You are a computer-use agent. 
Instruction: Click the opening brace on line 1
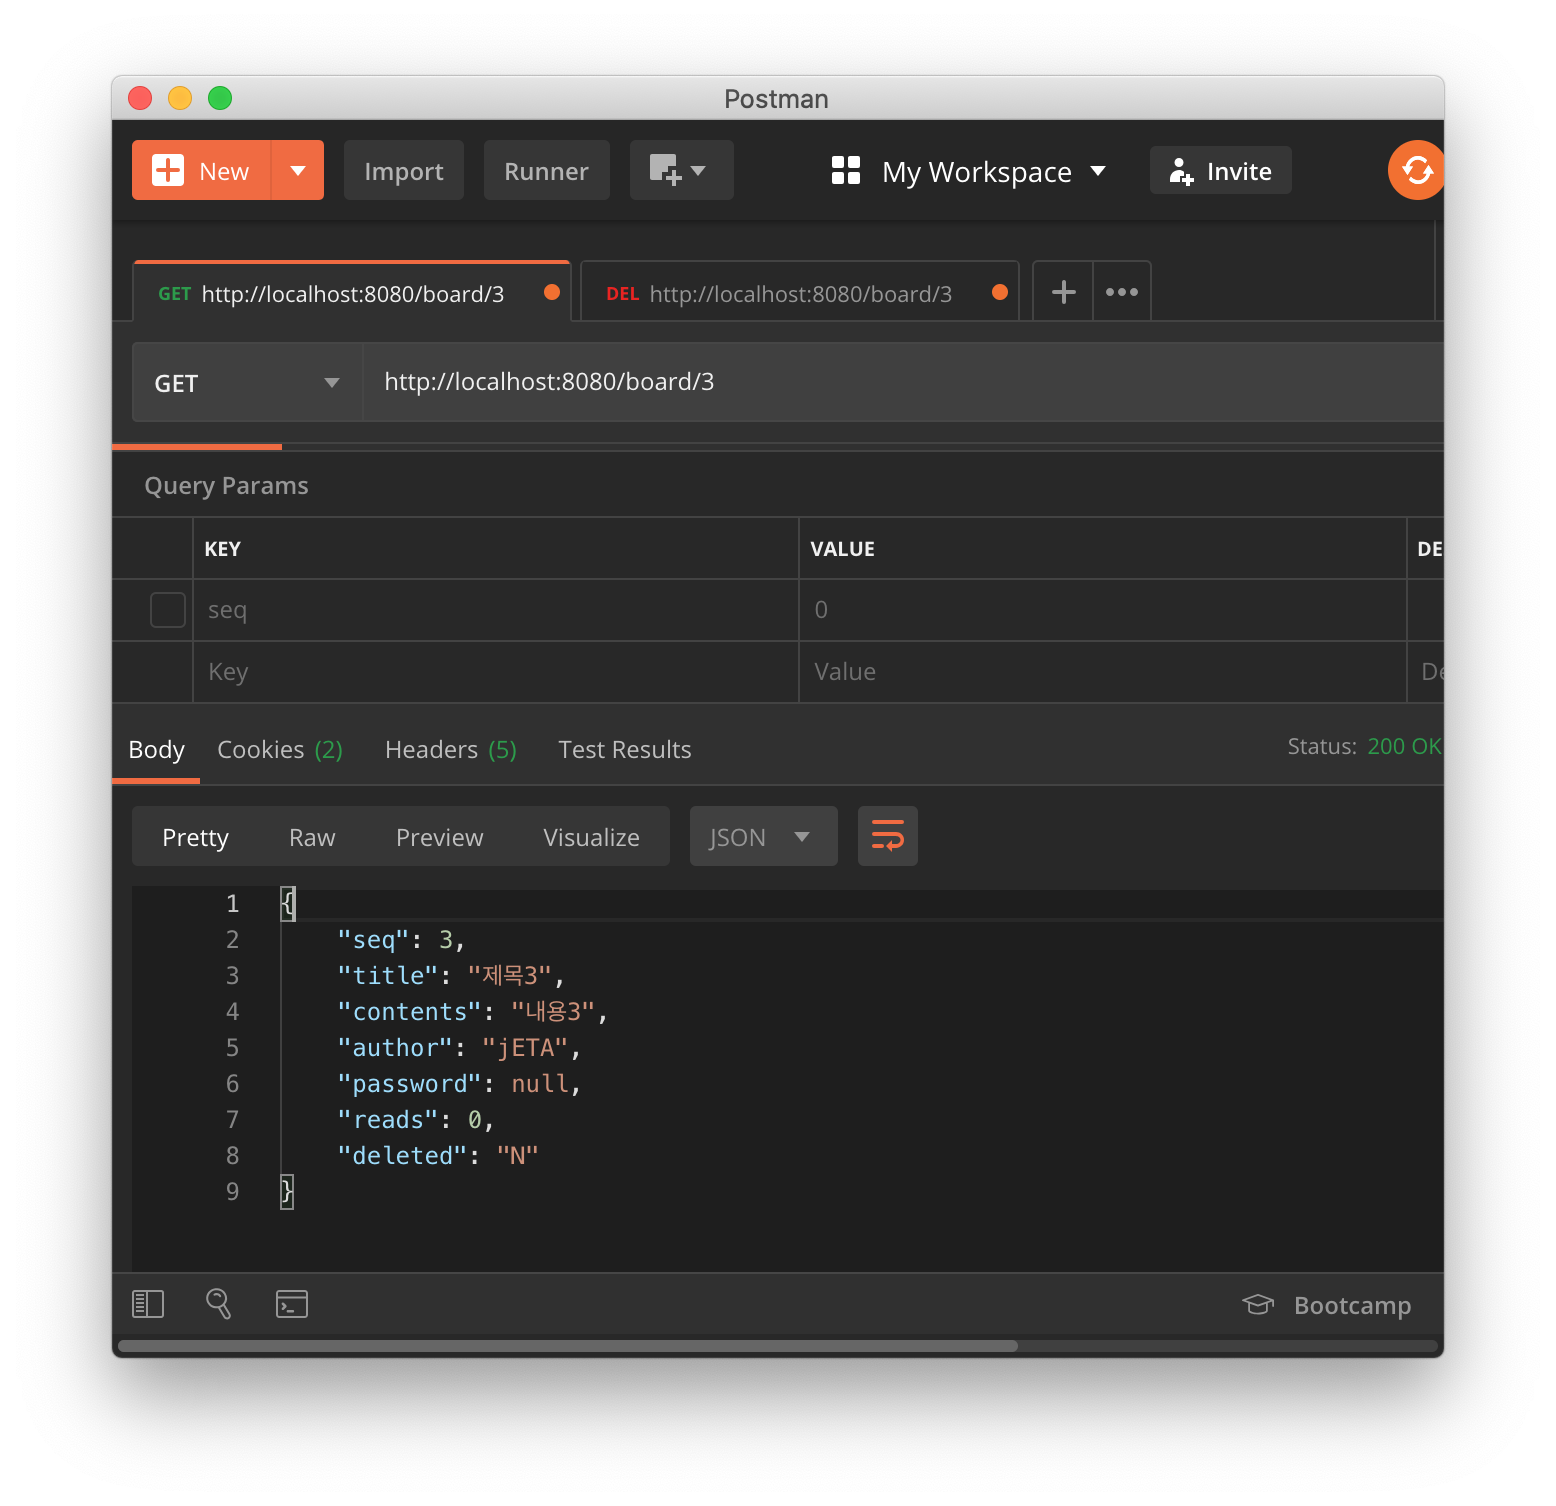pyautogui.click(x=288, y=904)
